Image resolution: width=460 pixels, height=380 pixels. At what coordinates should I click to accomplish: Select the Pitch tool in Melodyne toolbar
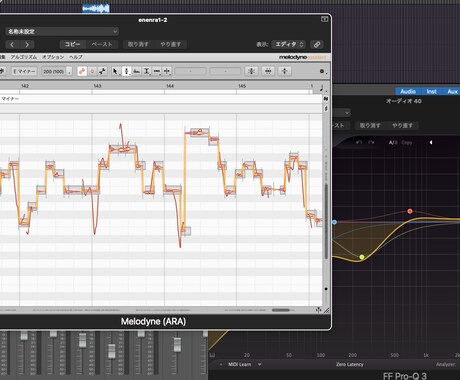click(x=126, y=71)
